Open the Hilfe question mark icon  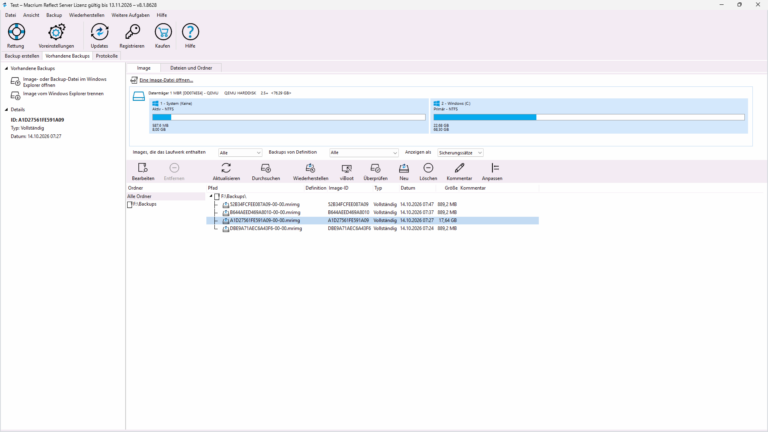click(190, 32)
